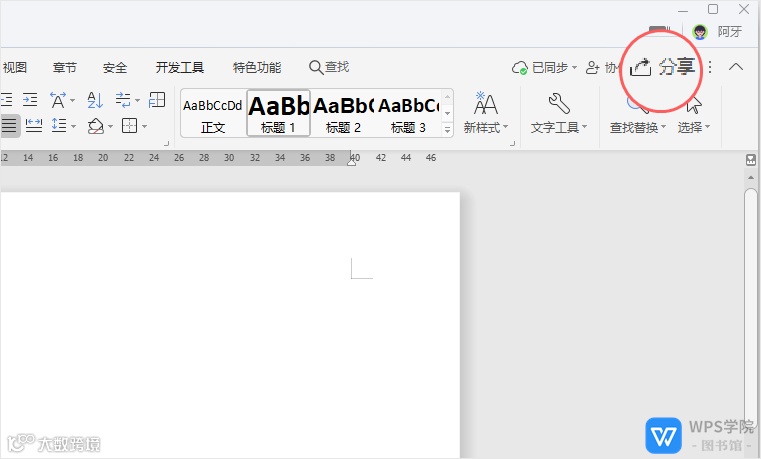Viewport: 761px width, 459px height.
Task: Maximize the WPS window
Action: click(713, 9)
